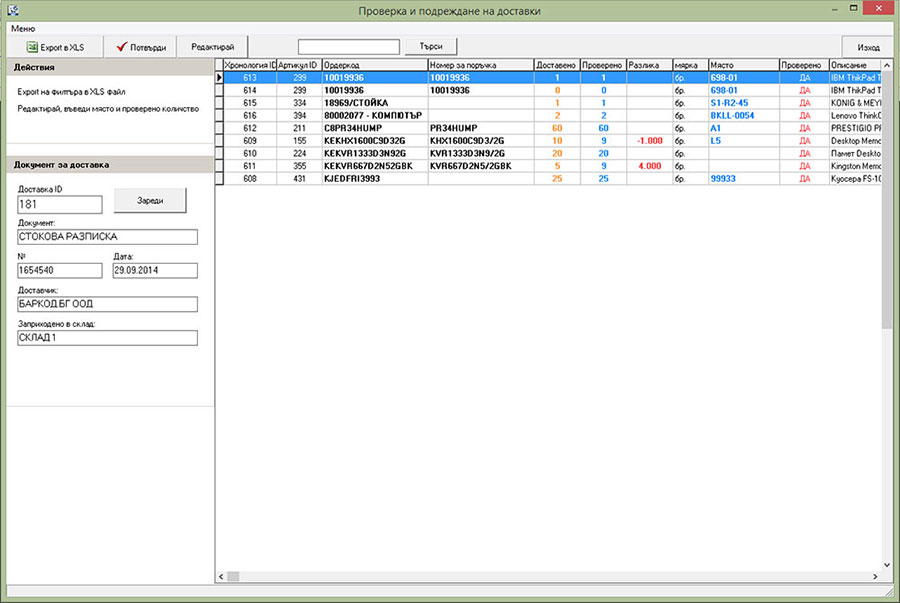Click the Export на филтъра в XLS файл action
This screenshot has height=603, width=900.
(71, 92)
